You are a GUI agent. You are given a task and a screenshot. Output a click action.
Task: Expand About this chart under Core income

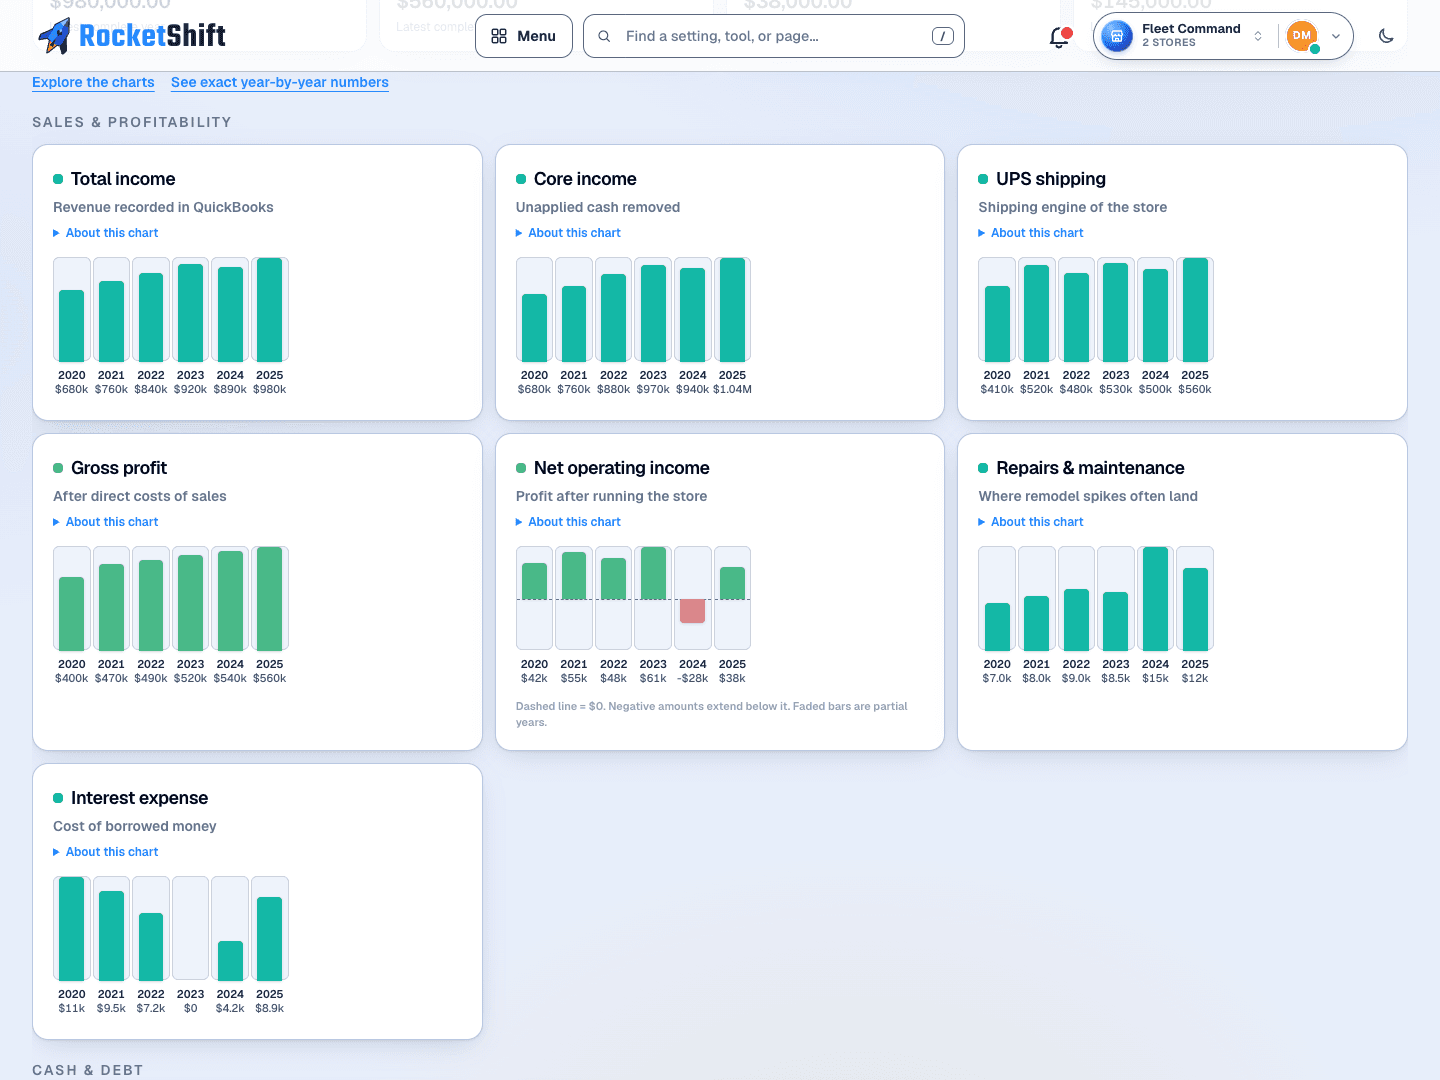[x=569, y=233]
